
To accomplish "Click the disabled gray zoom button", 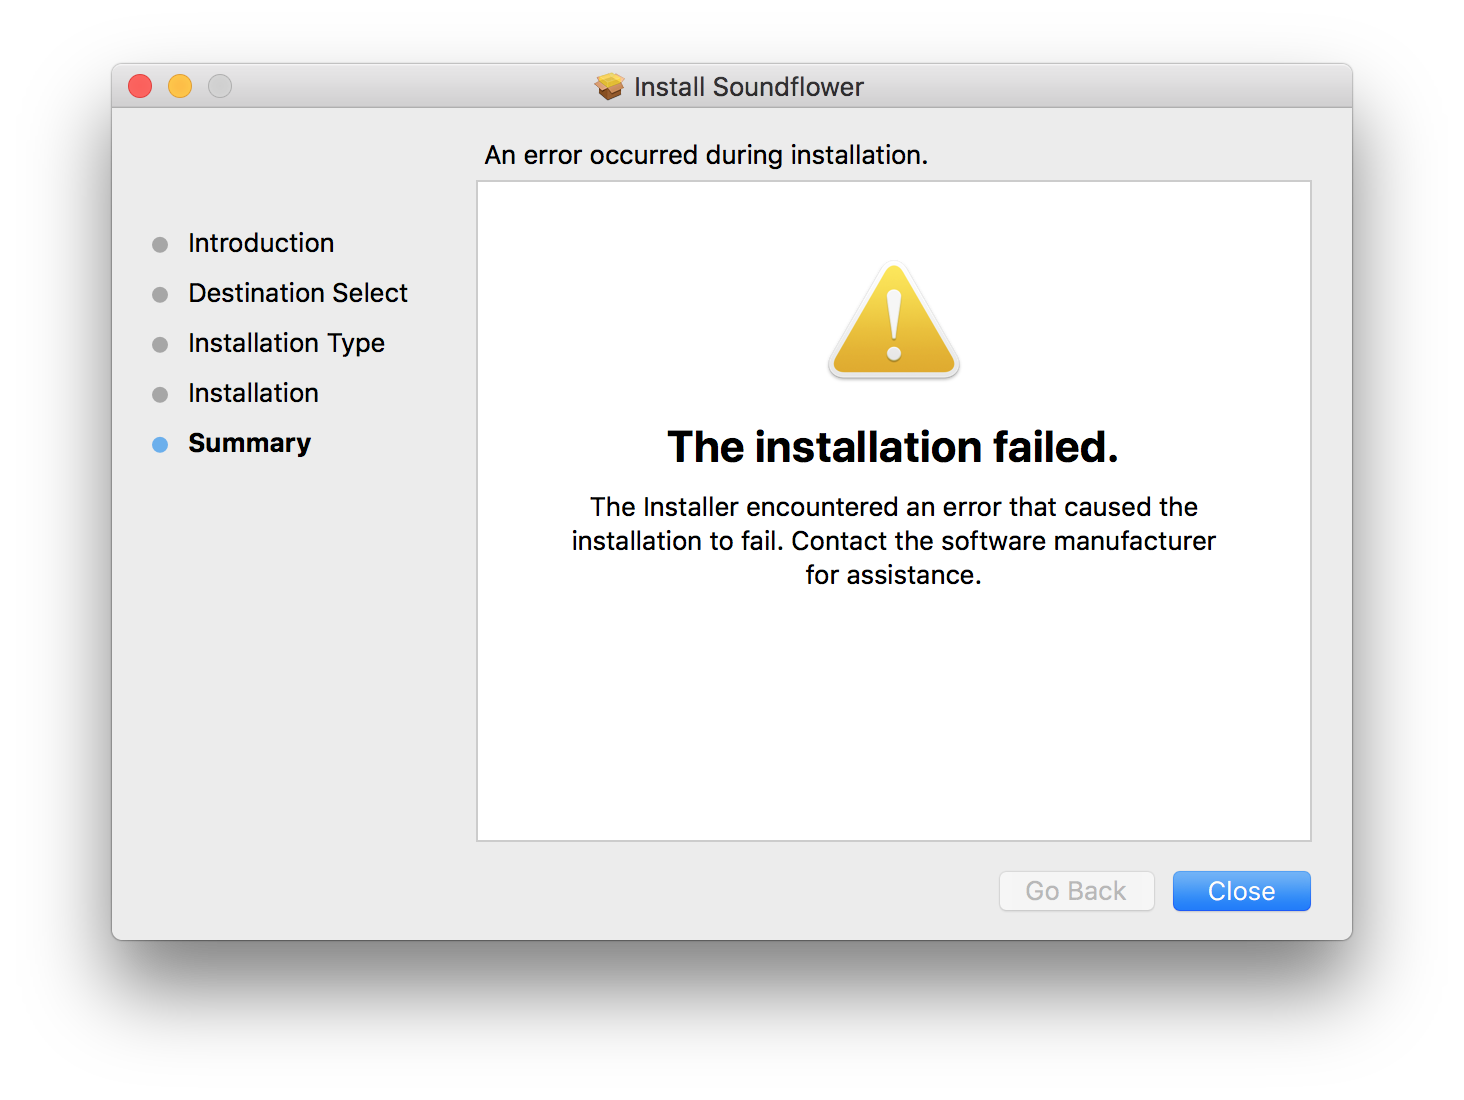I will (x=220, y=86).
